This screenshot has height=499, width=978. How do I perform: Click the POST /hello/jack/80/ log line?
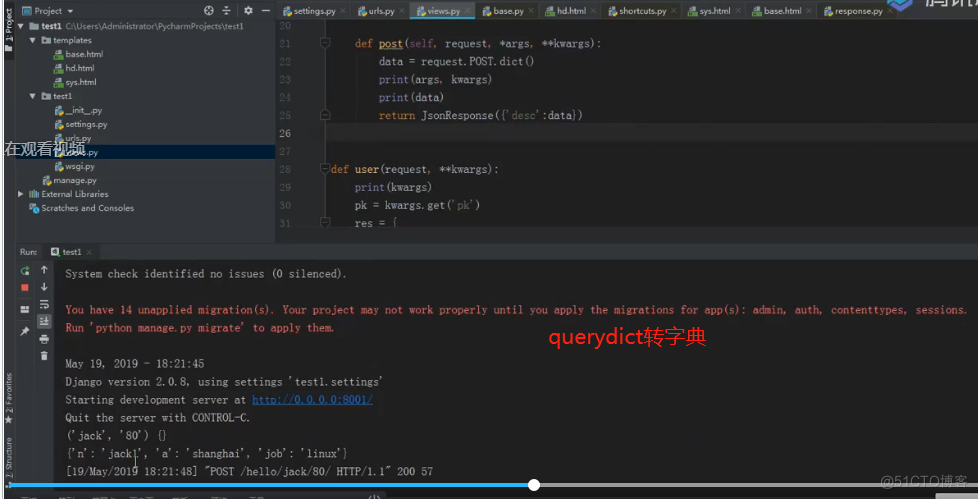[249, 472]
